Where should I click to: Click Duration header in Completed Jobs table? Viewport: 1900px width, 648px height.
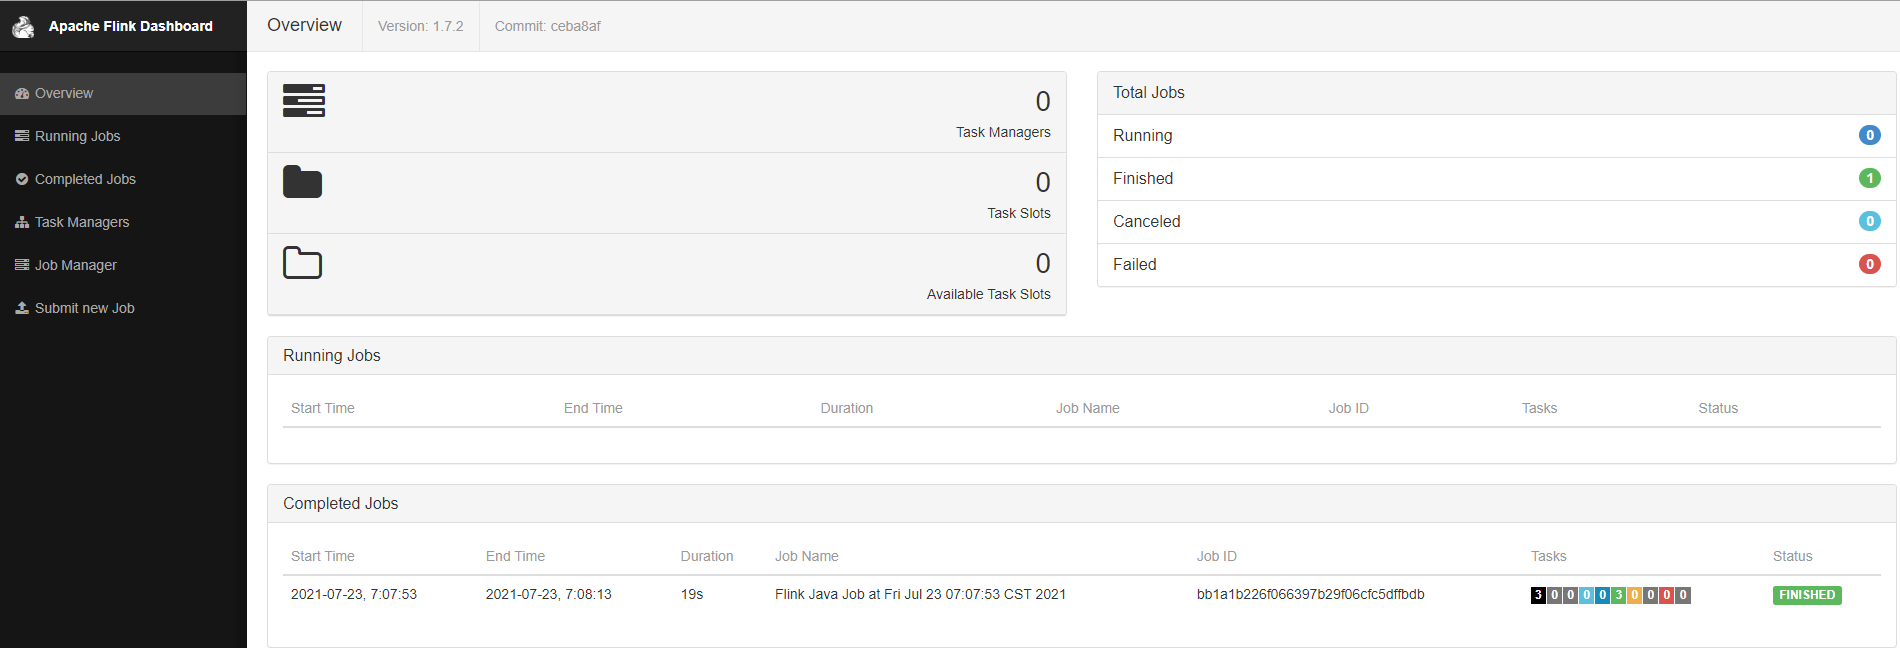tap(707, 556)
